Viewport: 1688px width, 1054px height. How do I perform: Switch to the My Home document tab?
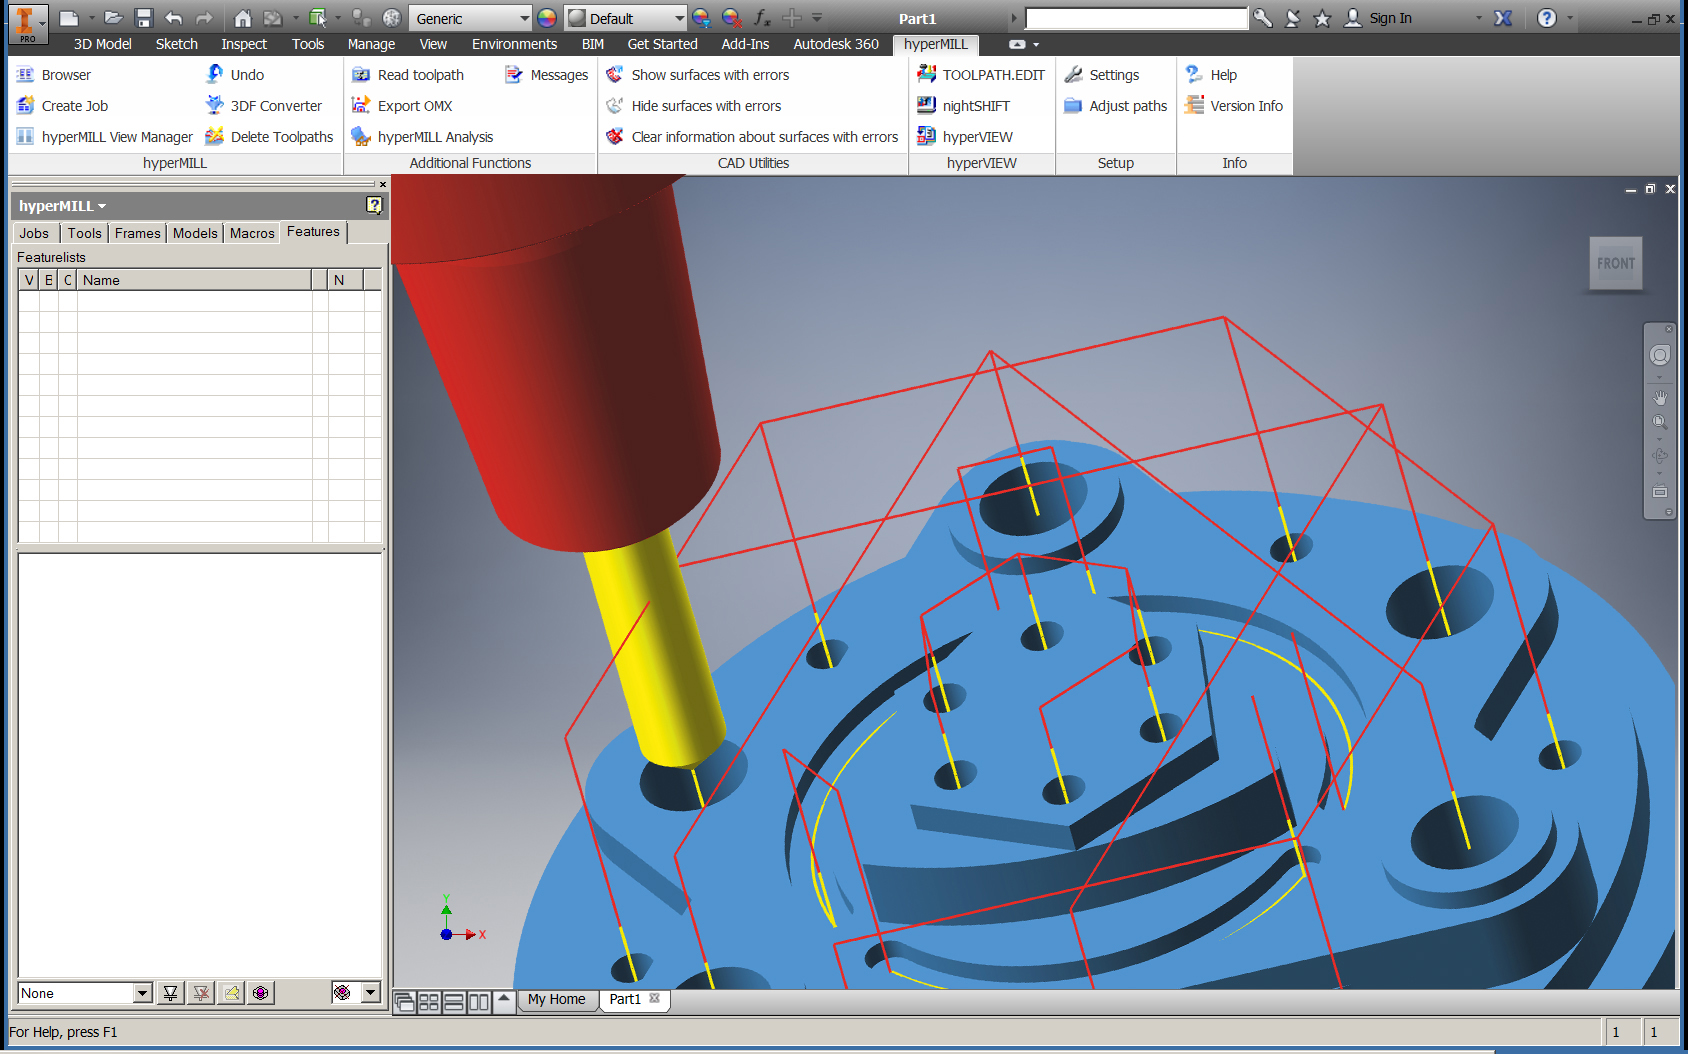tap(556, 999)
